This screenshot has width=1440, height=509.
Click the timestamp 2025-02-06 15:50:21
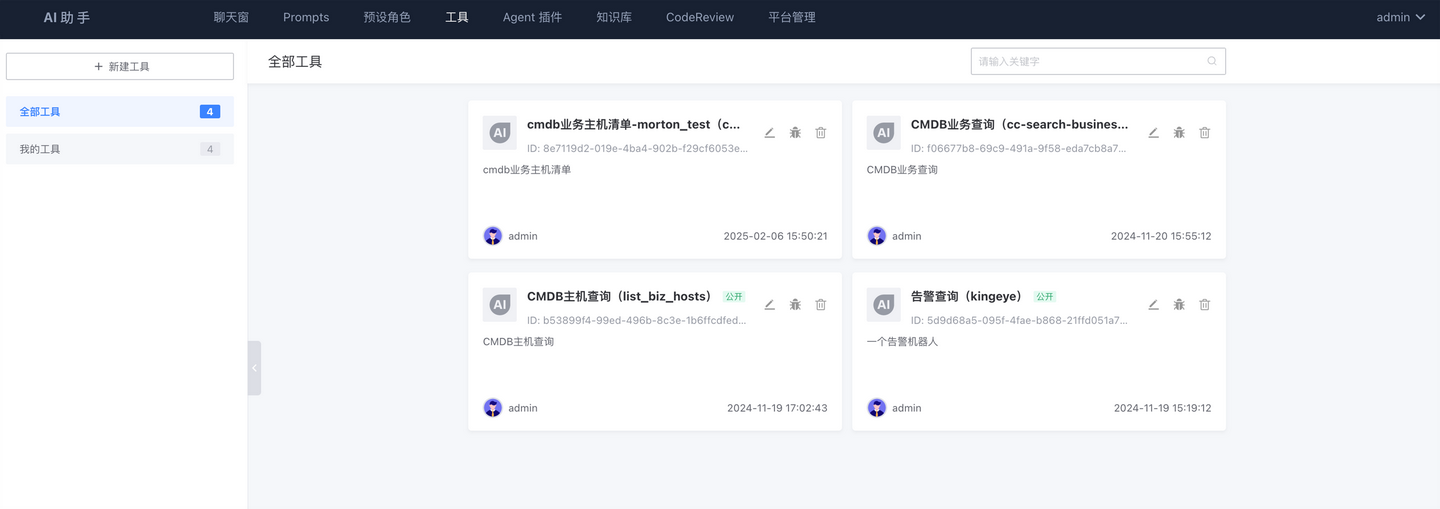click(x=775, y=236)
